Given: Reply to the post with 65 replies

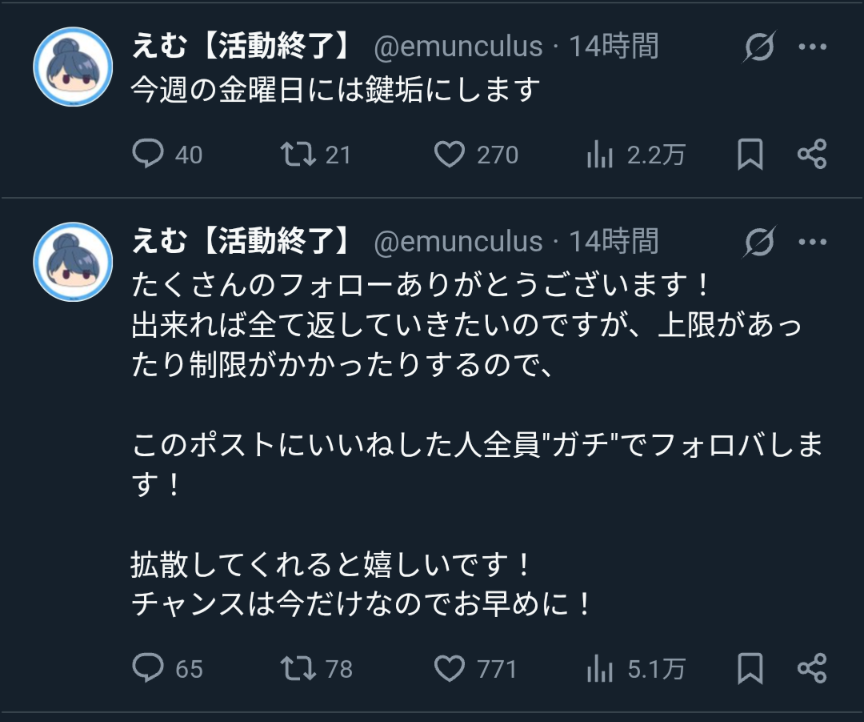Looking at the screenshot, I should (x=148, y=667).
